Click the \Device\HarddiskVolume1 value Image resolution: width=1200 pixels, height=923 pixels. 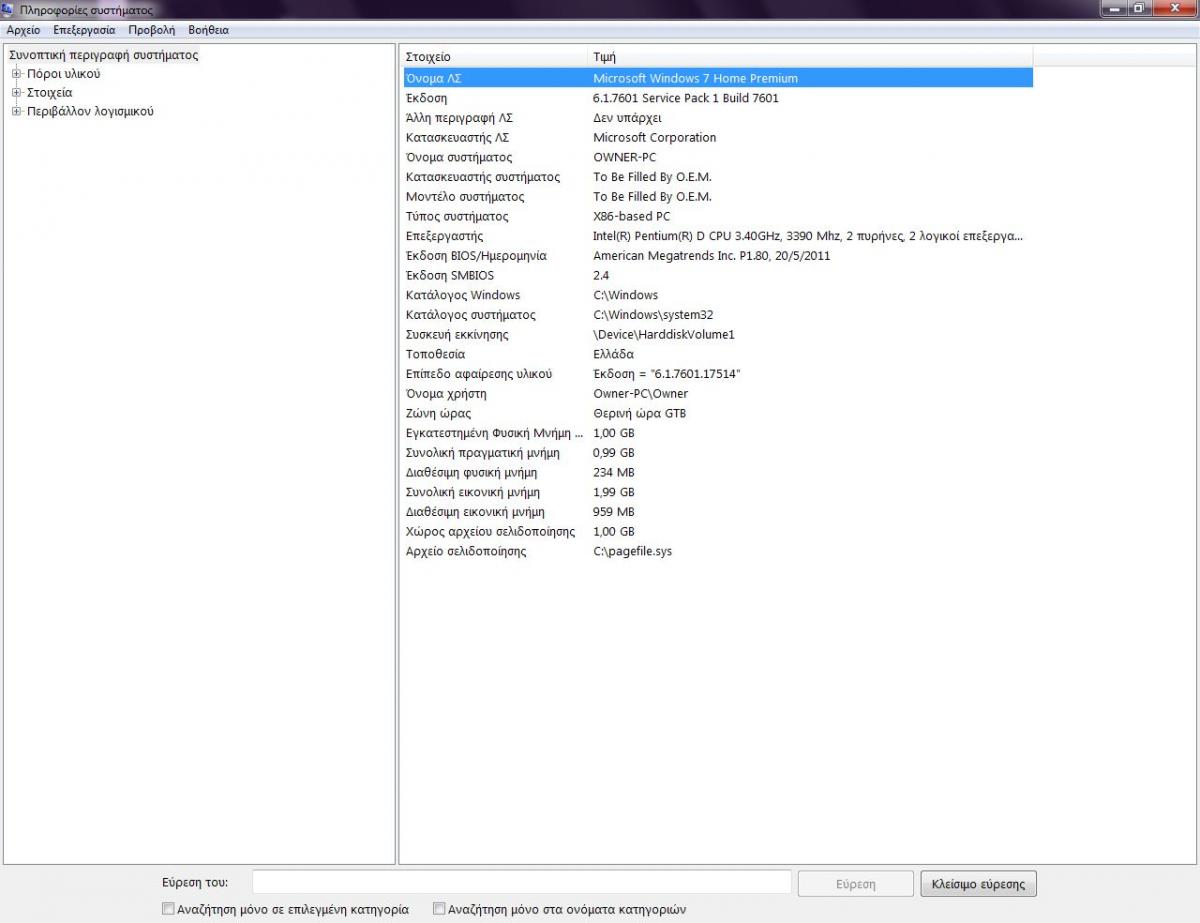click(x=664, y=334)
